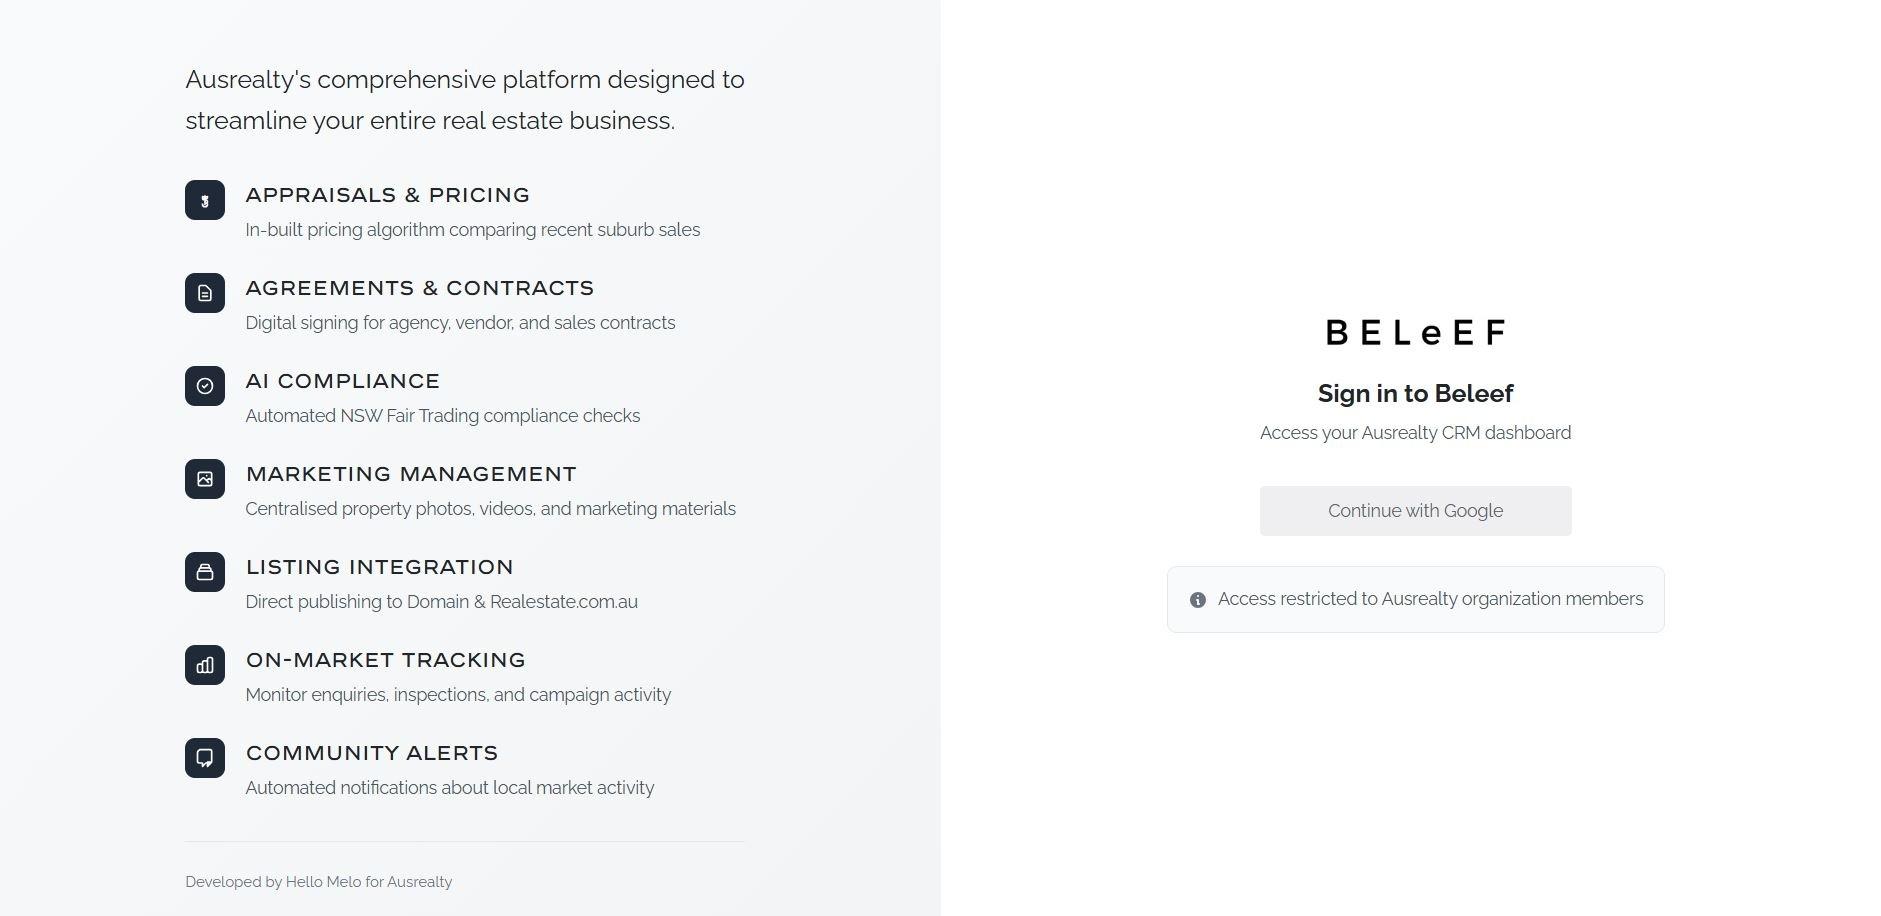The width and height of the screenshot is (1881, 916).
Task: Click the AI Compliance heading
Action: click(342, 381)
